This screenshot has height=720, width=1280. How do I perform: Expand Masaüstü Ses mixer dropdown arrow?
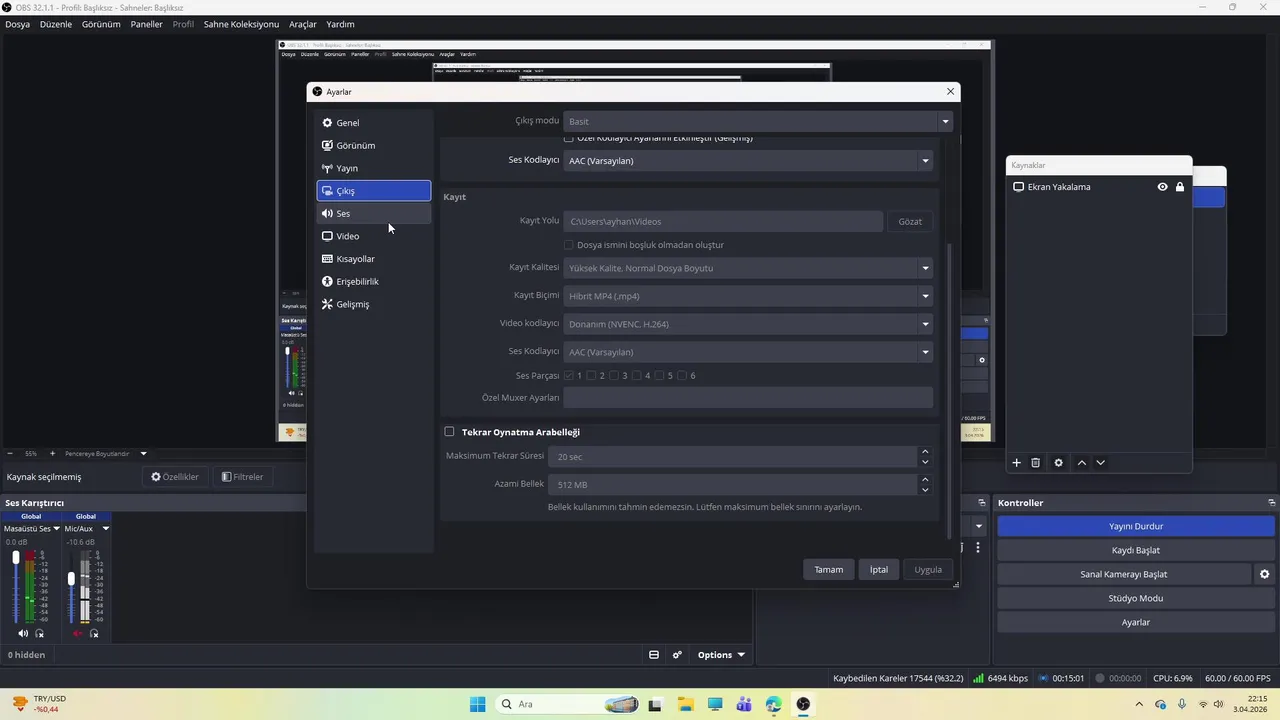click(x=57, y=529)
